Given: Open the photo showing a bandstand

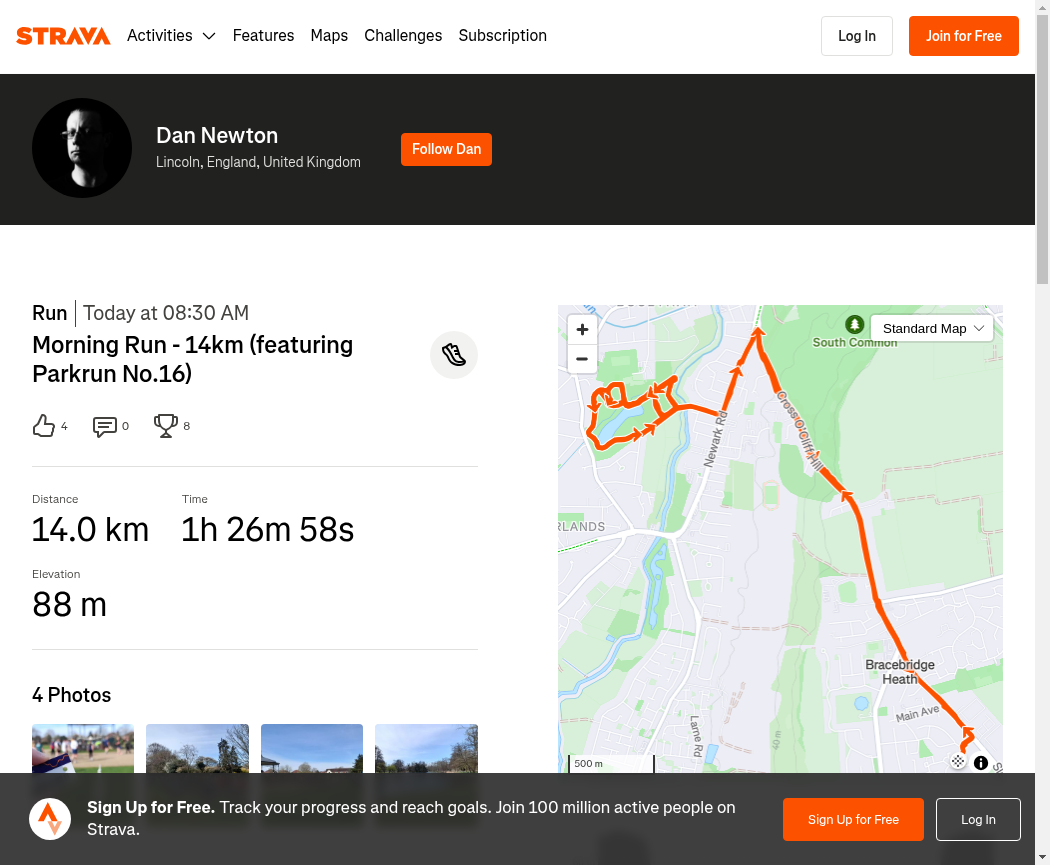Looking at the screenshot, I should 312,749.
